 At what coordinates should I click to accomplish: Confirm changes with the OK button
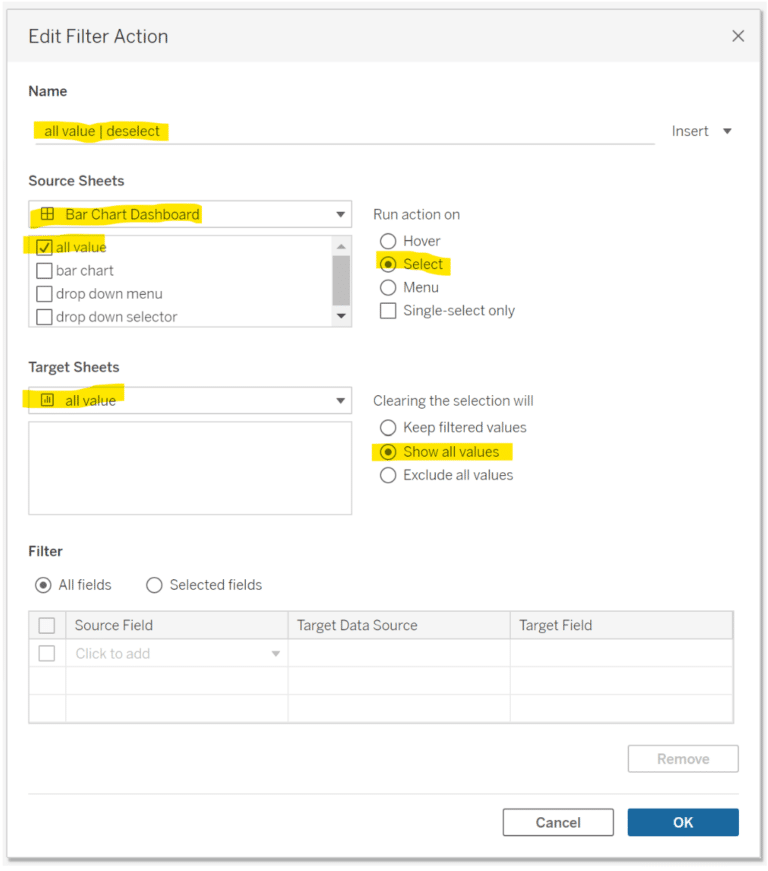pyautogui.click(x=683, y=822)
